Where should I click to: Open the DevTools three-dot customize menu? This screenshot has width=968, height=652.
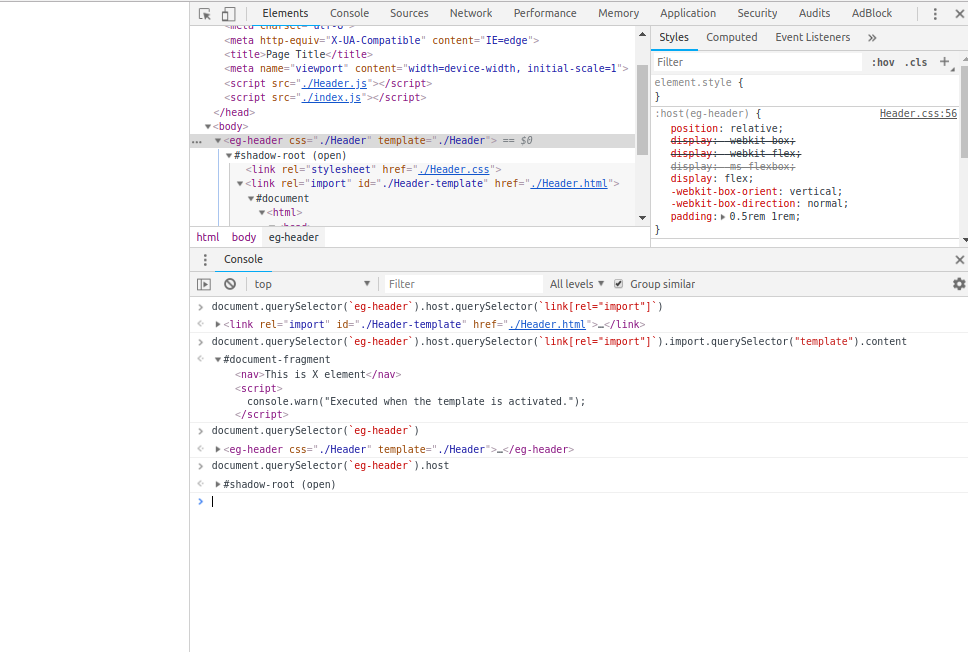coord(935,14)
